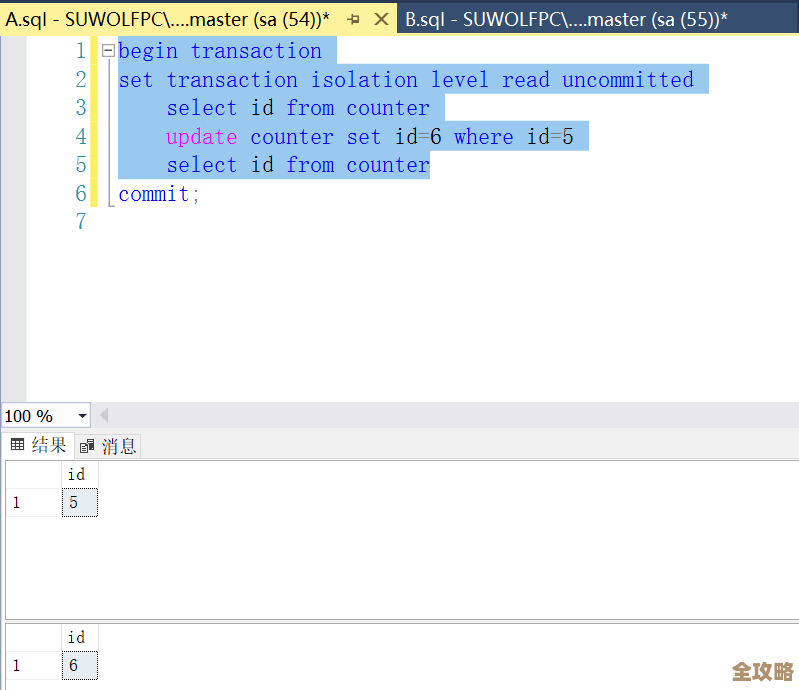The image size is (799, 690).
Task: Collapse the begin transaction code block
Action: [108, 51]
